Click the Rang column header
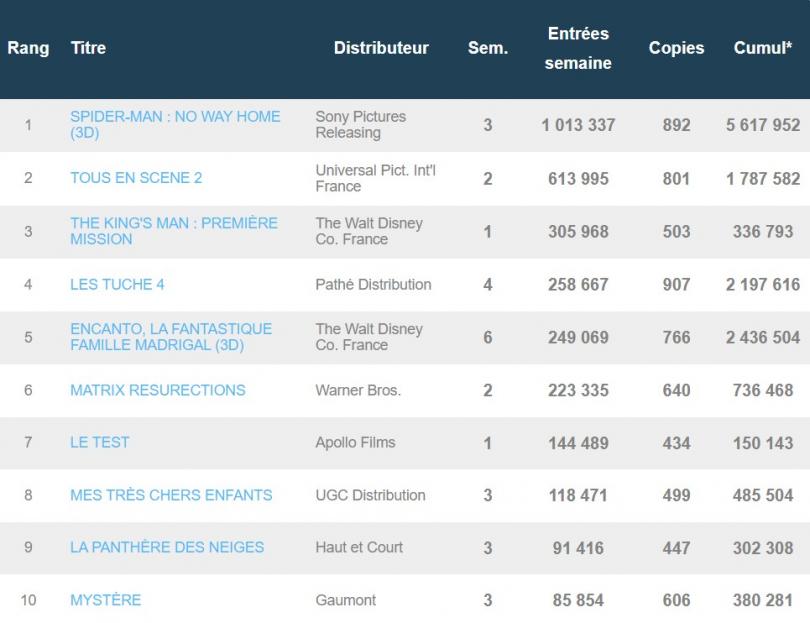 click(x=28, y=48)
